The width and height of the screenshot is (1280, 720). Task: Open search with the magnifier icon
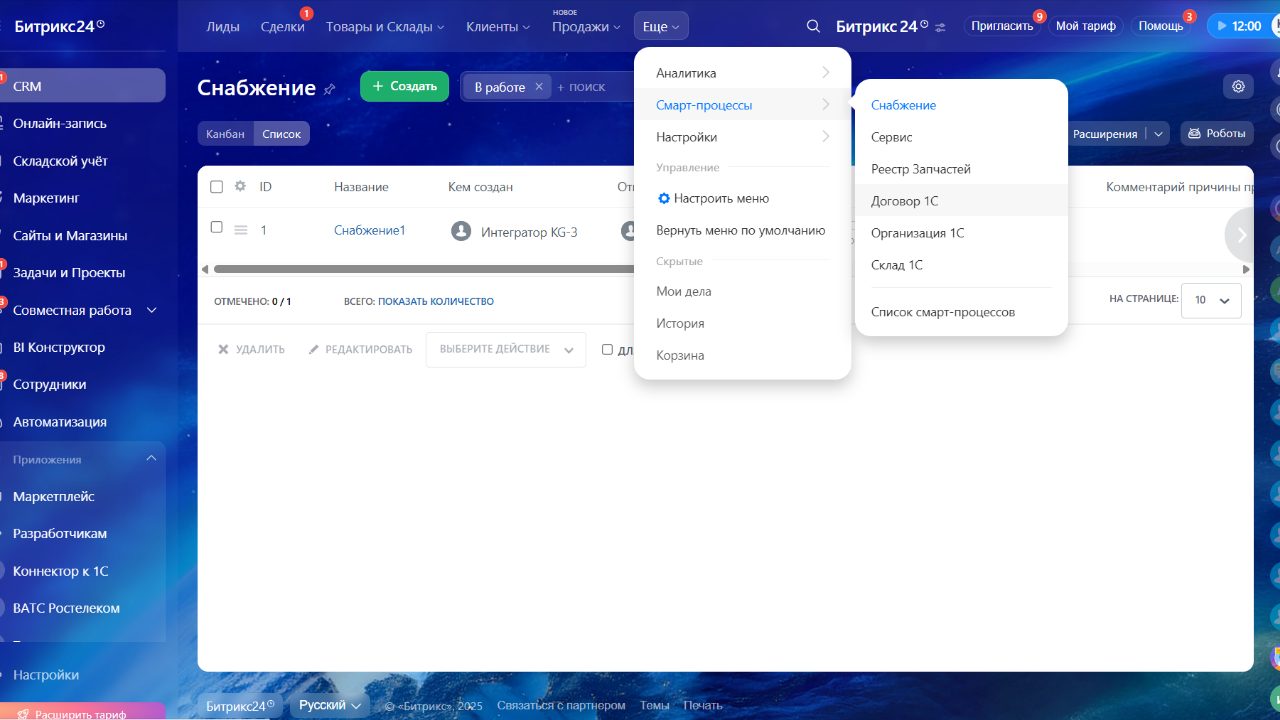(813, 26)
